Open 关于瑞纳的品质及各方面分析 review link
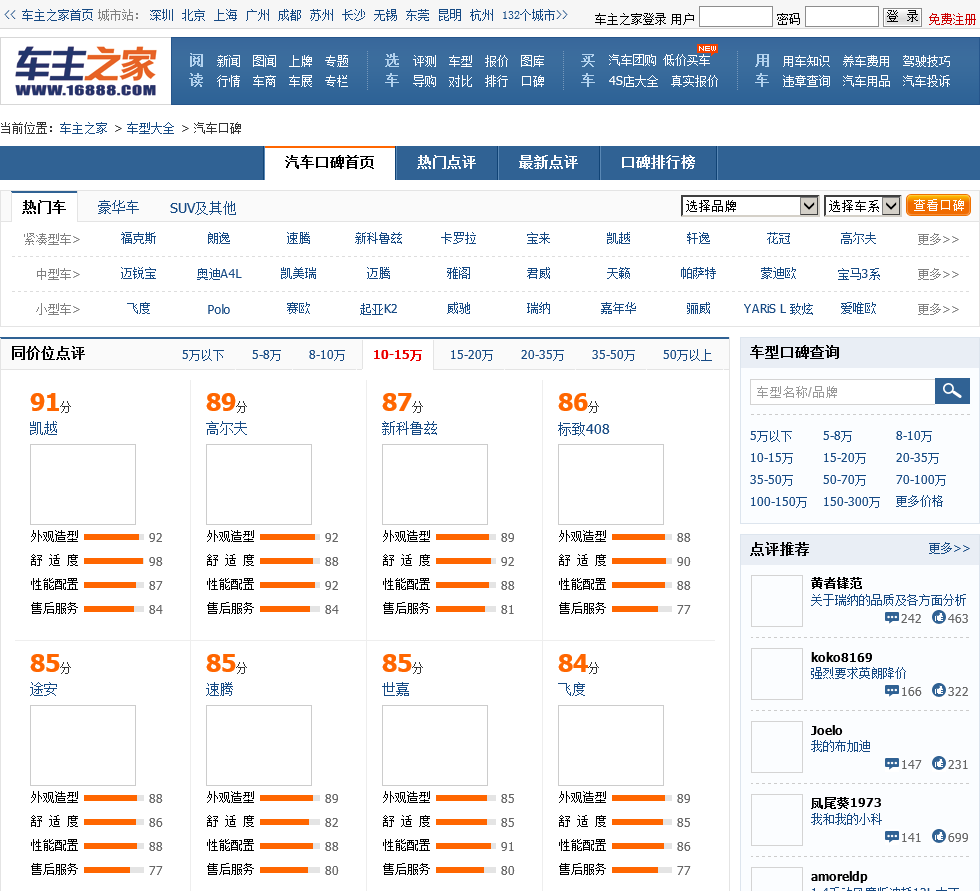Screen dimensions: 980x891 click(888, 600)
